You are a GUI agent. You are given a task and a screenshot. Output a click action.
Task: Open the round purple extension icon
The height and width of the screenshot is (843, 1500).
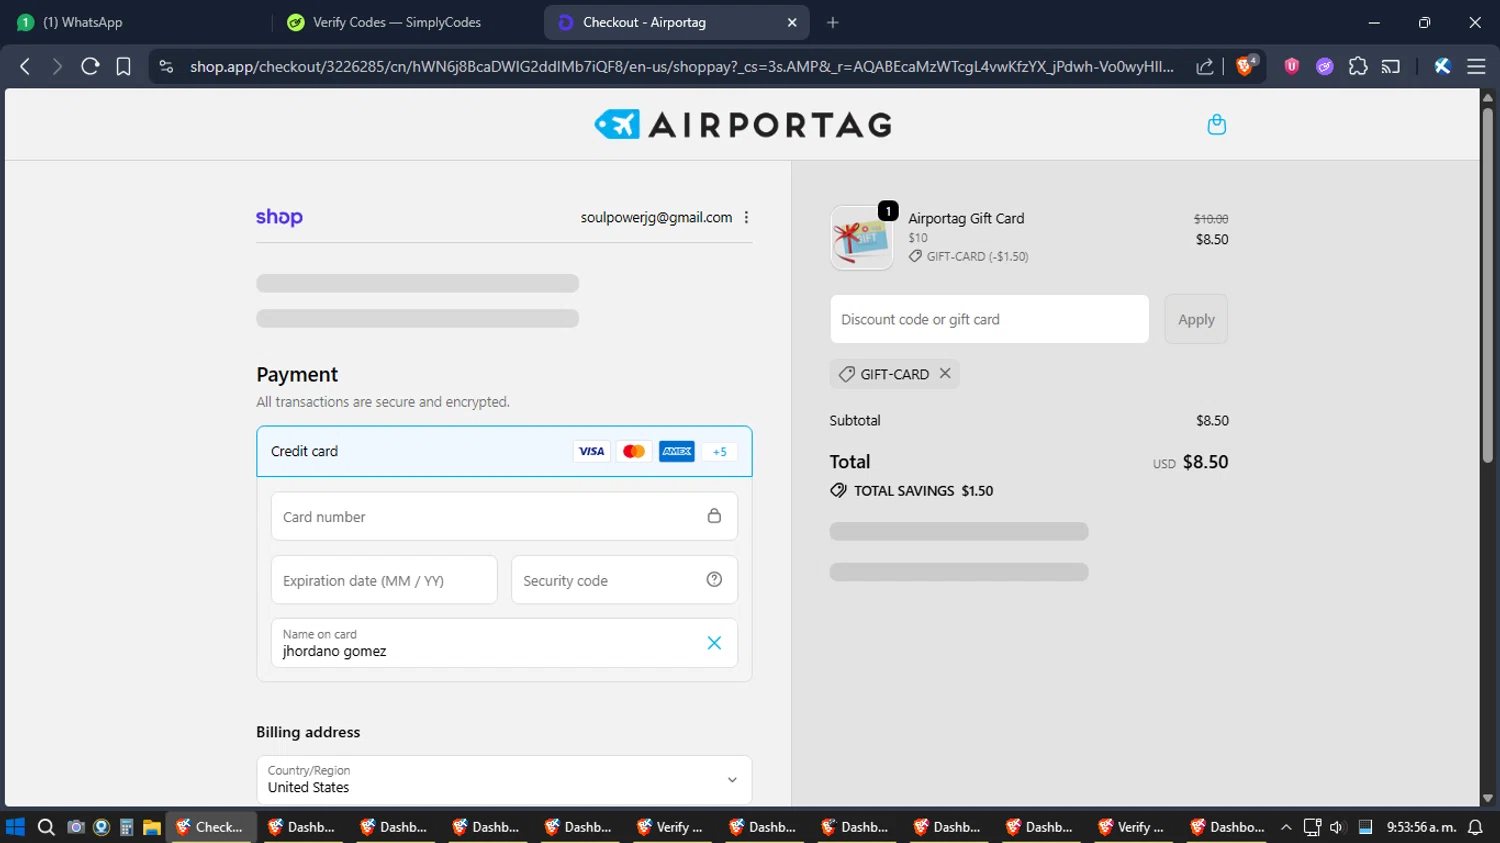click(x=1325, y=66)
